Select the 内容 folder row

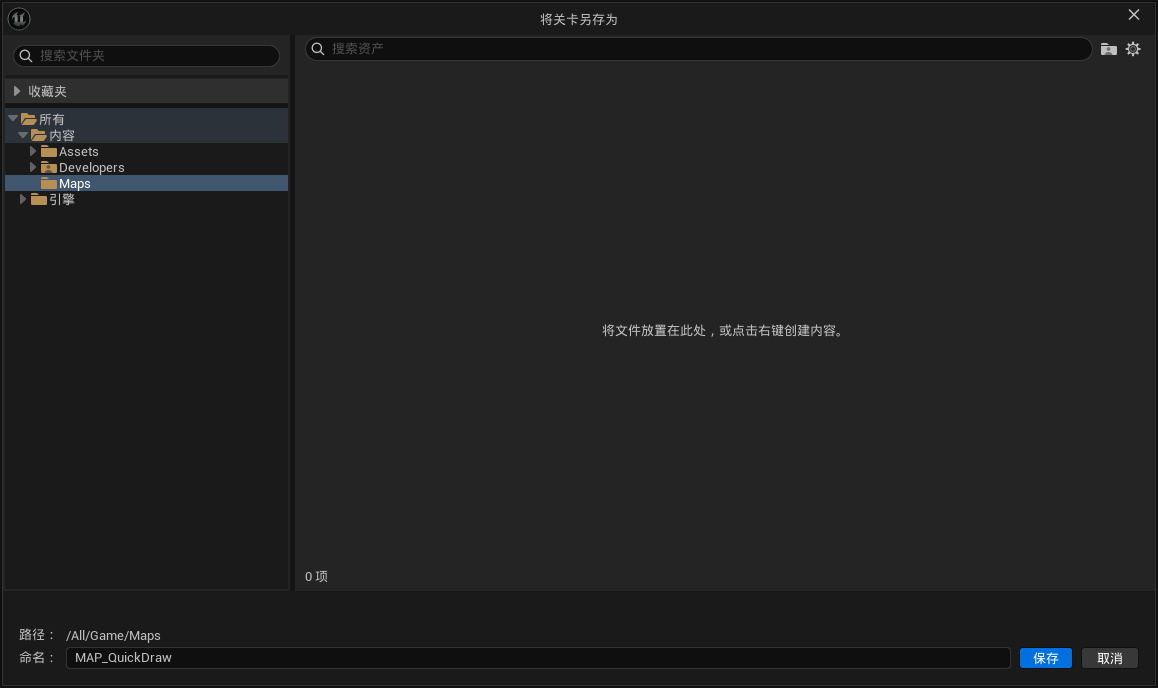pos(146,135)
